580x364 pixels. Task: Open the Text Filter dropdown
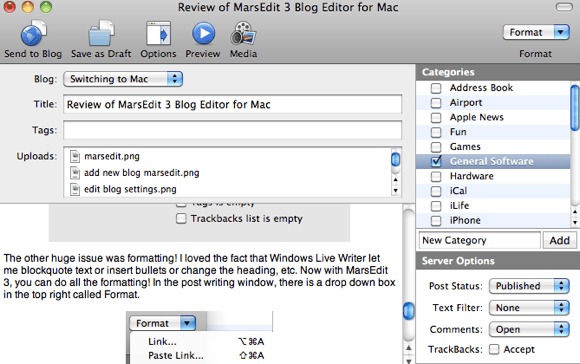[529, 308]
